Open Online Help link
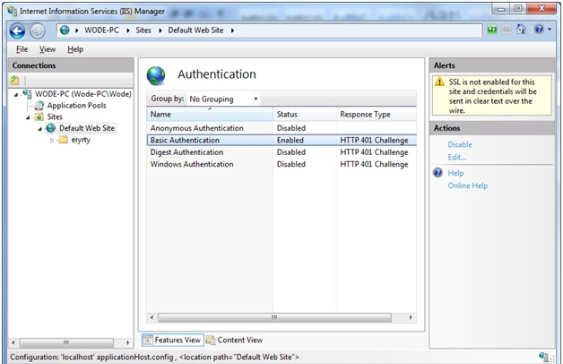 point(467,186)
